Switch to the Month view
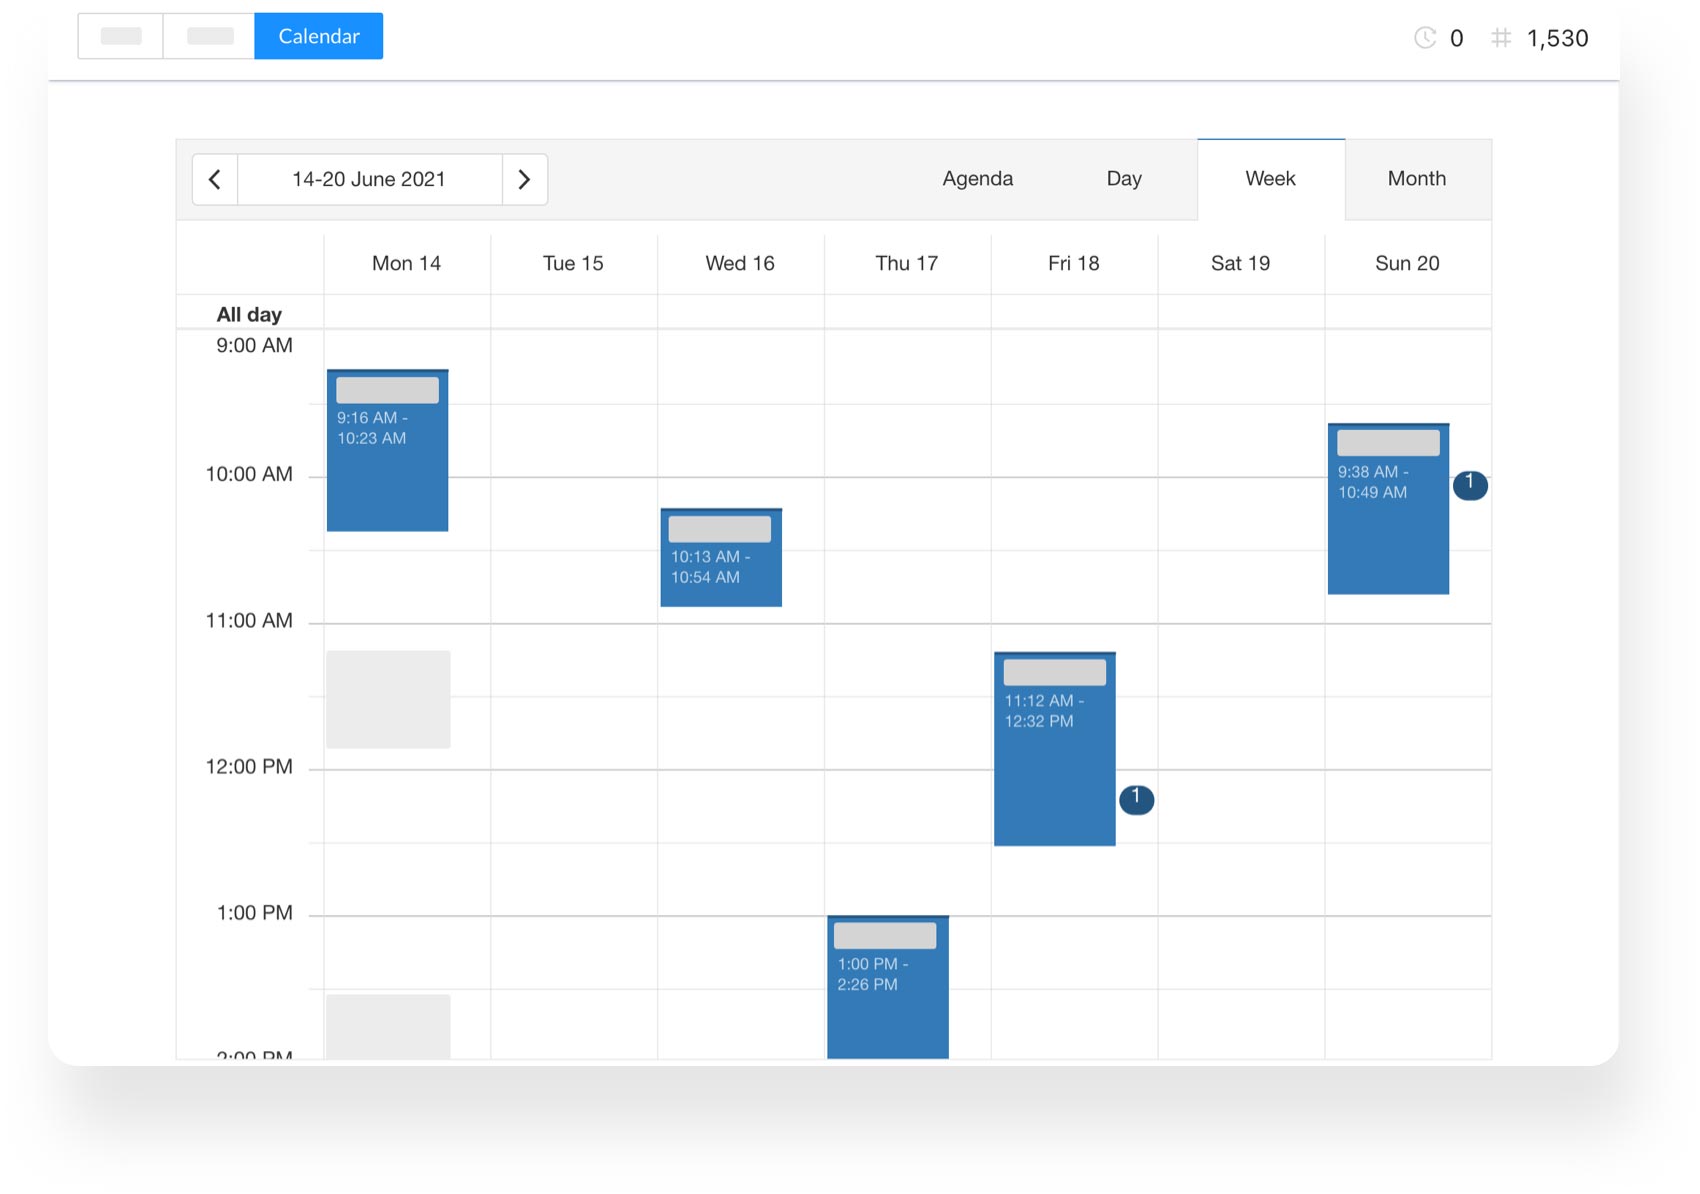 (1416, 179)
